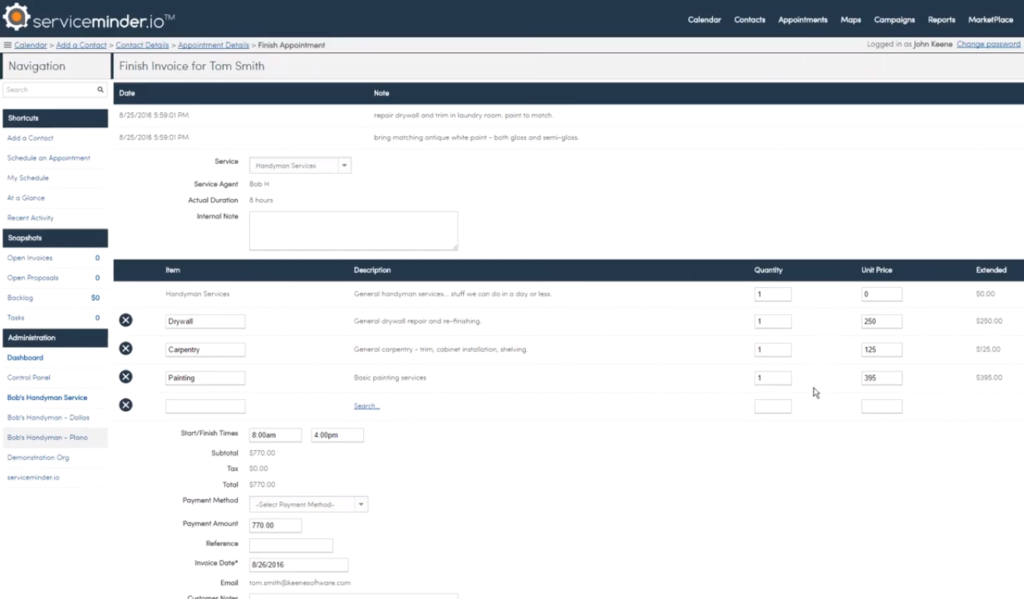Image resolution: width=1024 pixels, height=599 pixels.
Task: Open the Reports menu
Action: tap(941, 20)
